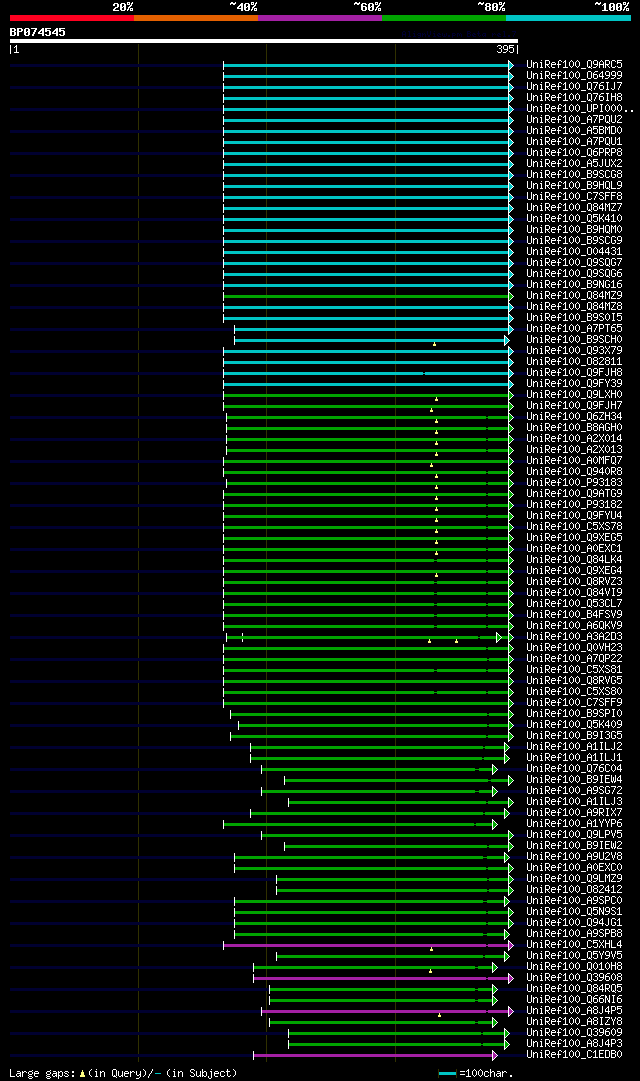Click the UniRef100_Q8RVZ3 label

coord(574,582)
